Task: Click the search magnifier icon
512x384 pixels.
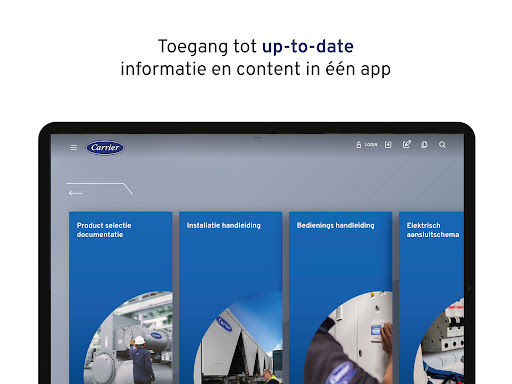Action: (442, 145)
